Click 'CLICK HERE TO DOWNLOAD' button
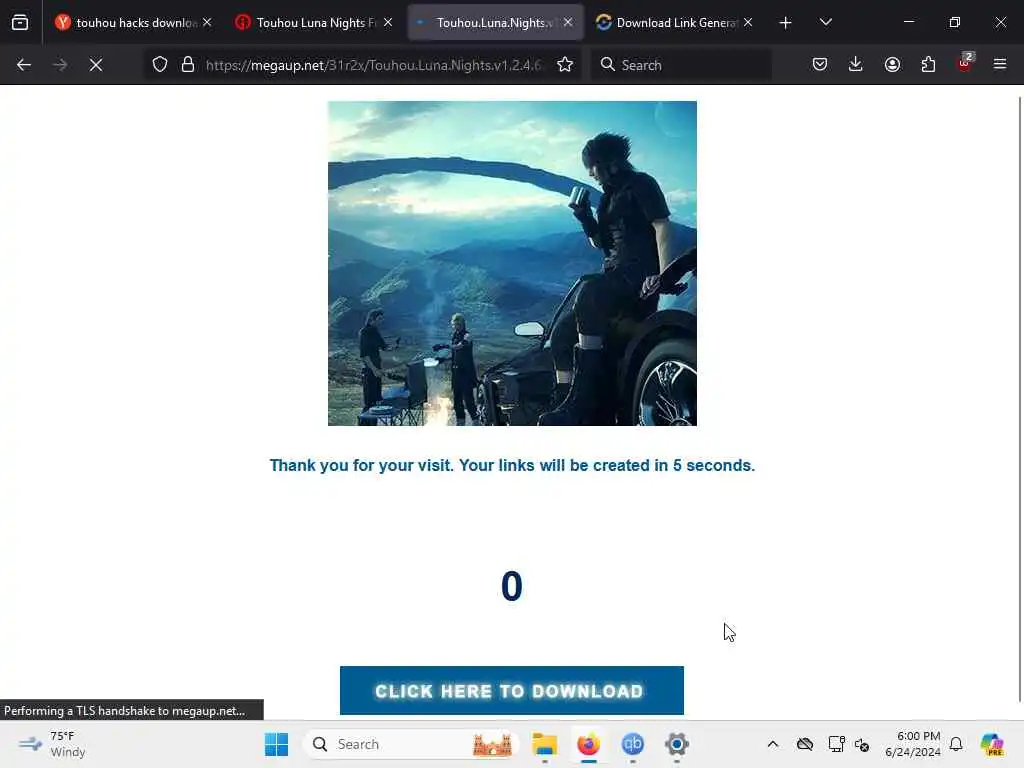The width and height of the screenshot is (1024, 768). click(511, 690)
